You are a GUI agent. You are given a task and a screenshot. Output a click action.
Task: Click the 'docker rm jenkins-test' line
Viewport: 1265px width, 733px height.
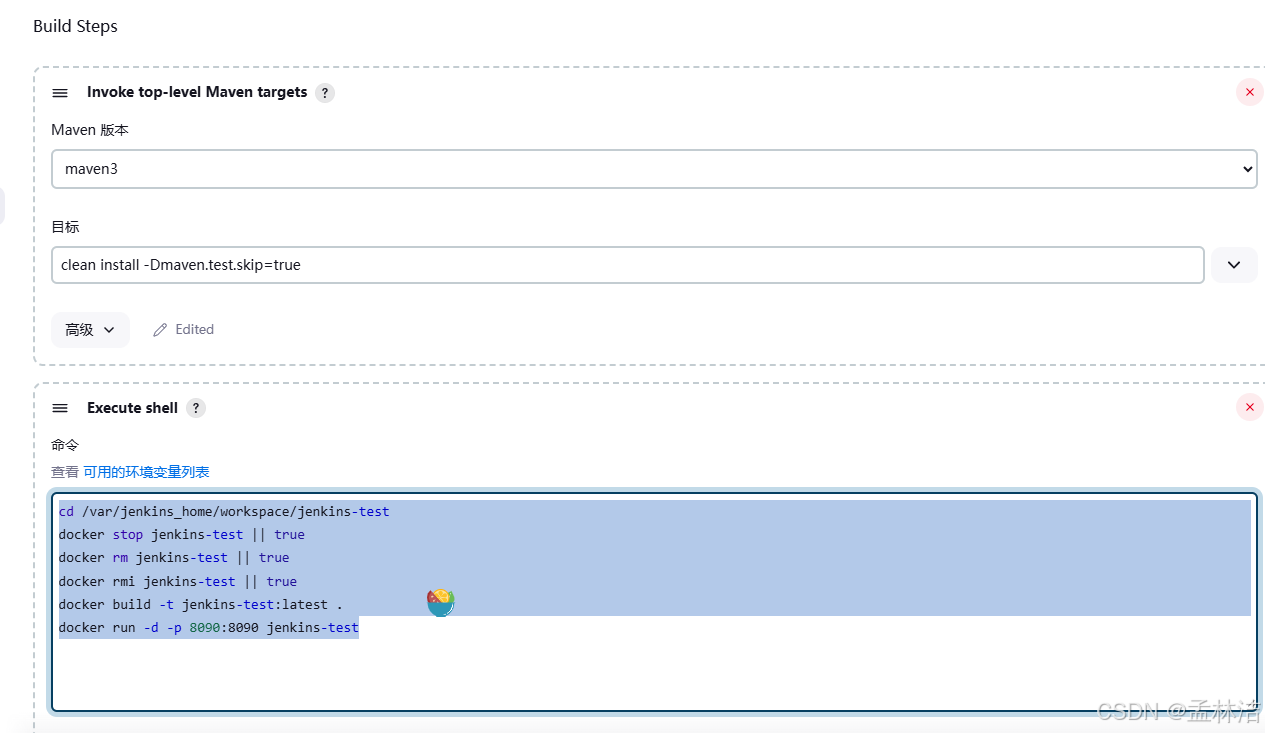coord(173,558)
